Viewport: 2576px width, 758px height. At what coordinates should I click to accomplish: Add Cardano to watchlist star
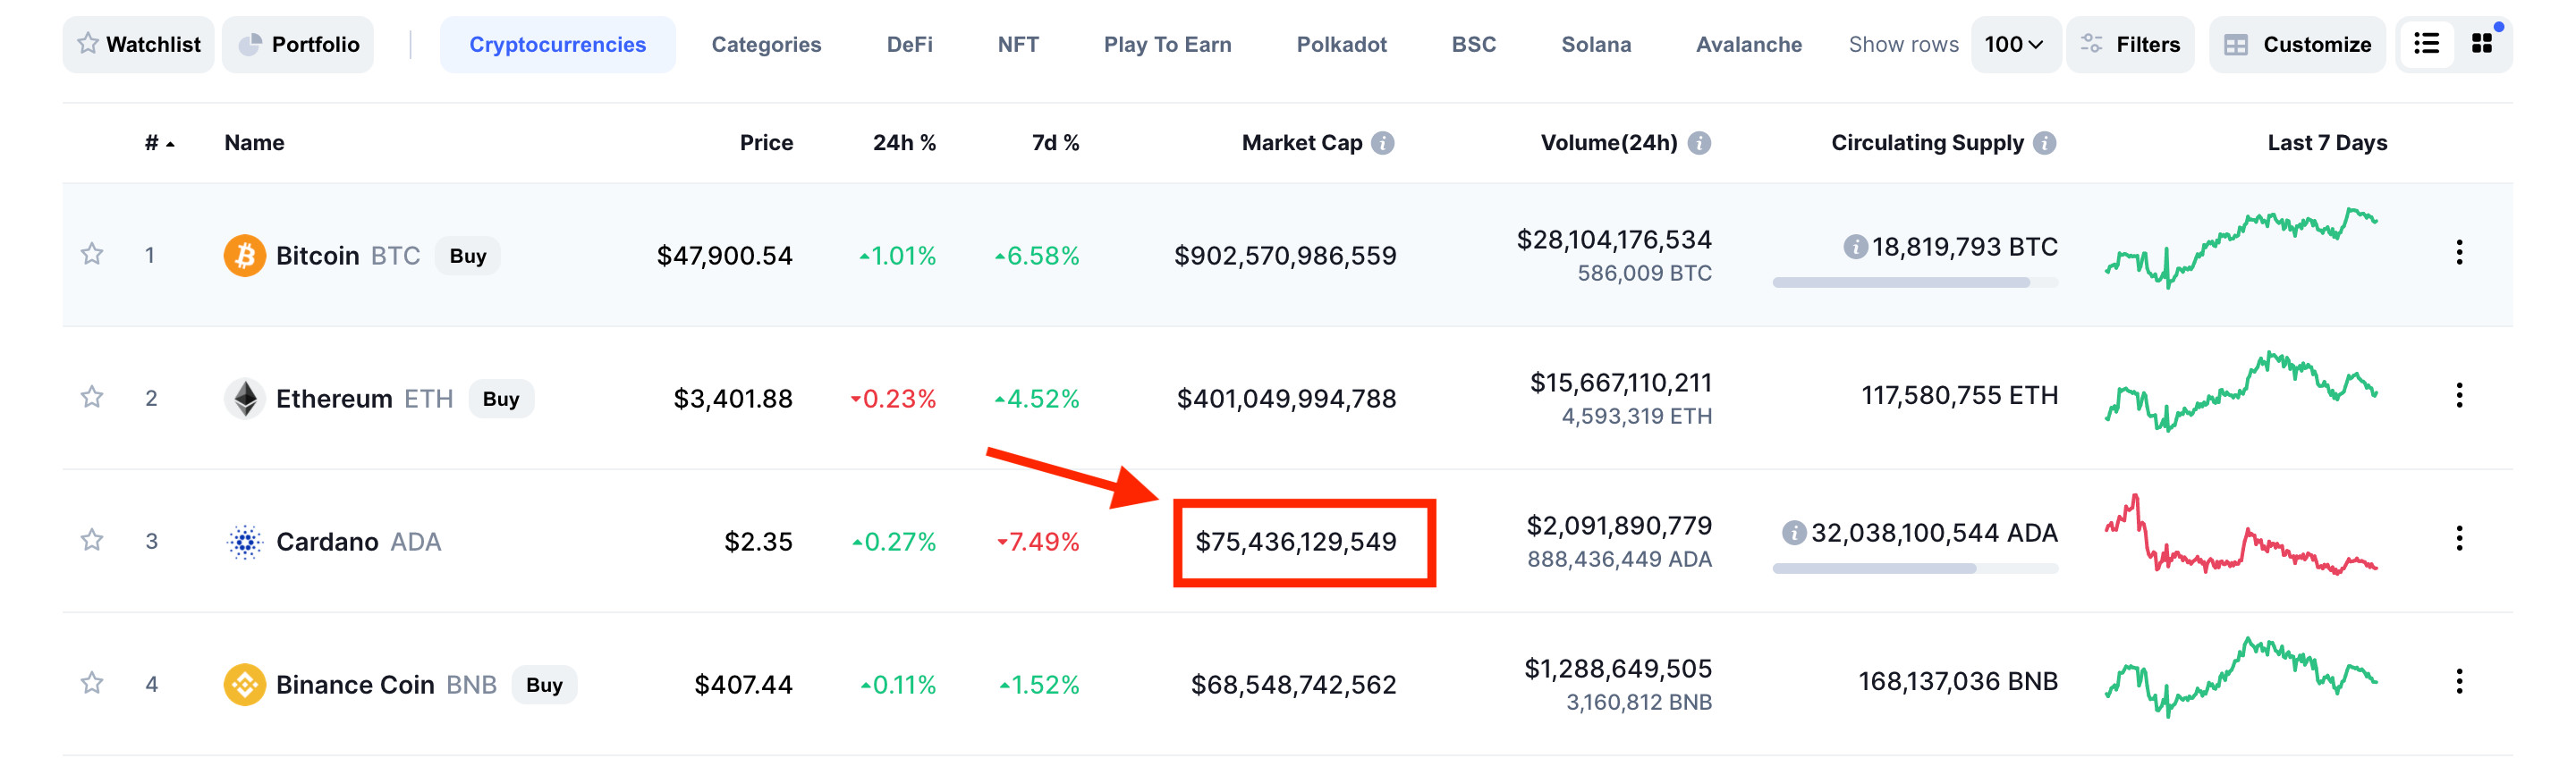tap(92, 540)
